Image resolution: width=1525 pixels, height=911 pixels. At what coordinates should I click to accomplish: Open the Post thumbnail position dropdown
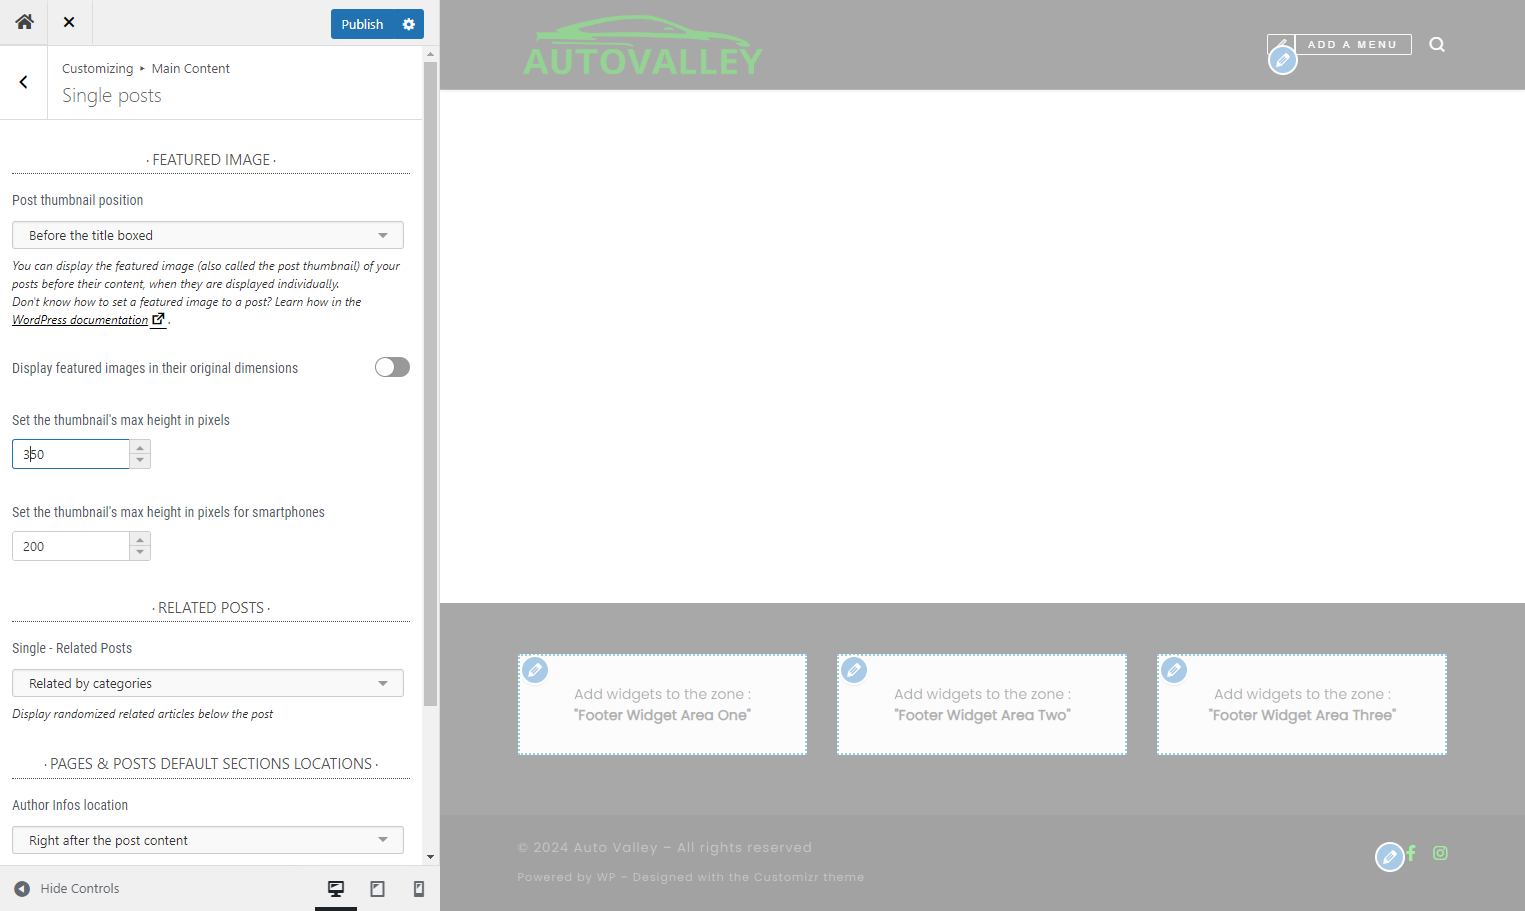208,235
